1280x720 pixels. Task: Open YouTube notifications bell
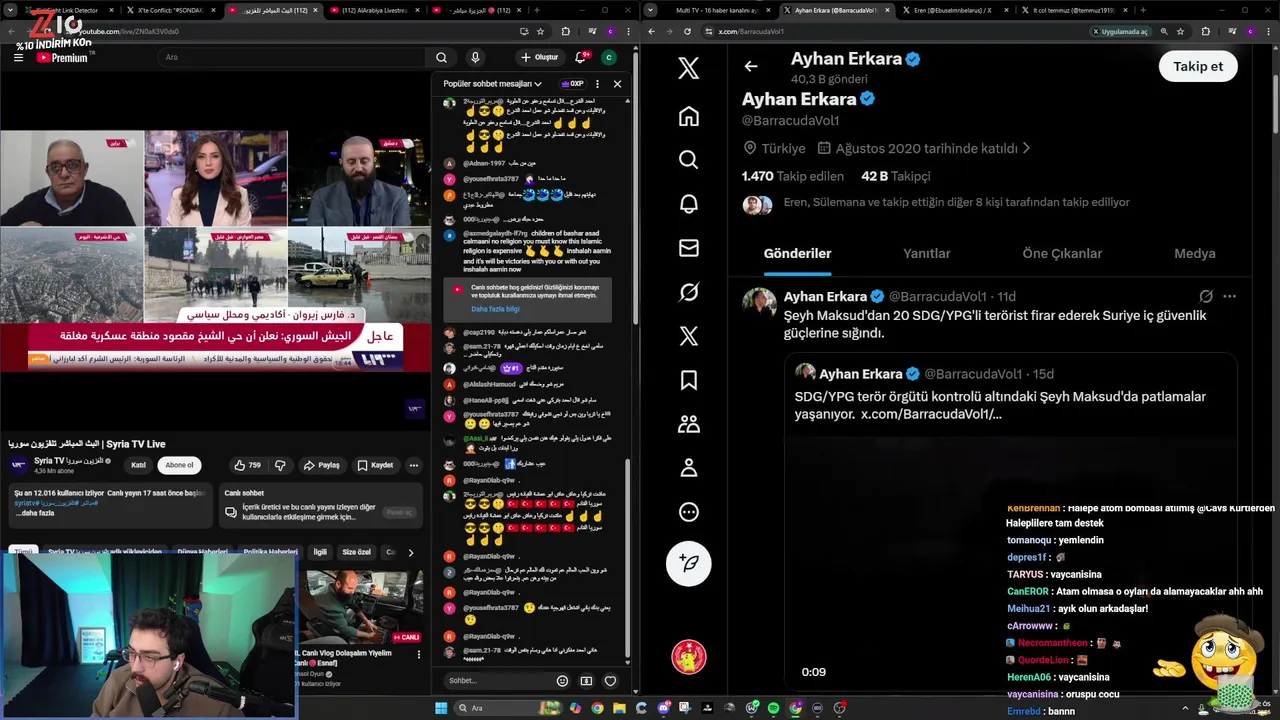click(x=580, y=57)
